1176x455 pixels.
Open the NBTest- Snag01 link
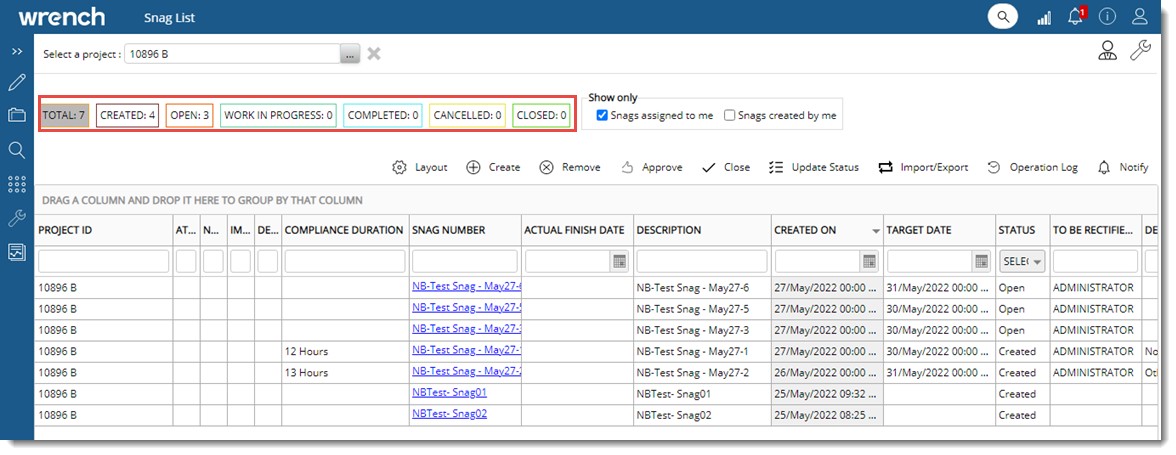[449, 392]
